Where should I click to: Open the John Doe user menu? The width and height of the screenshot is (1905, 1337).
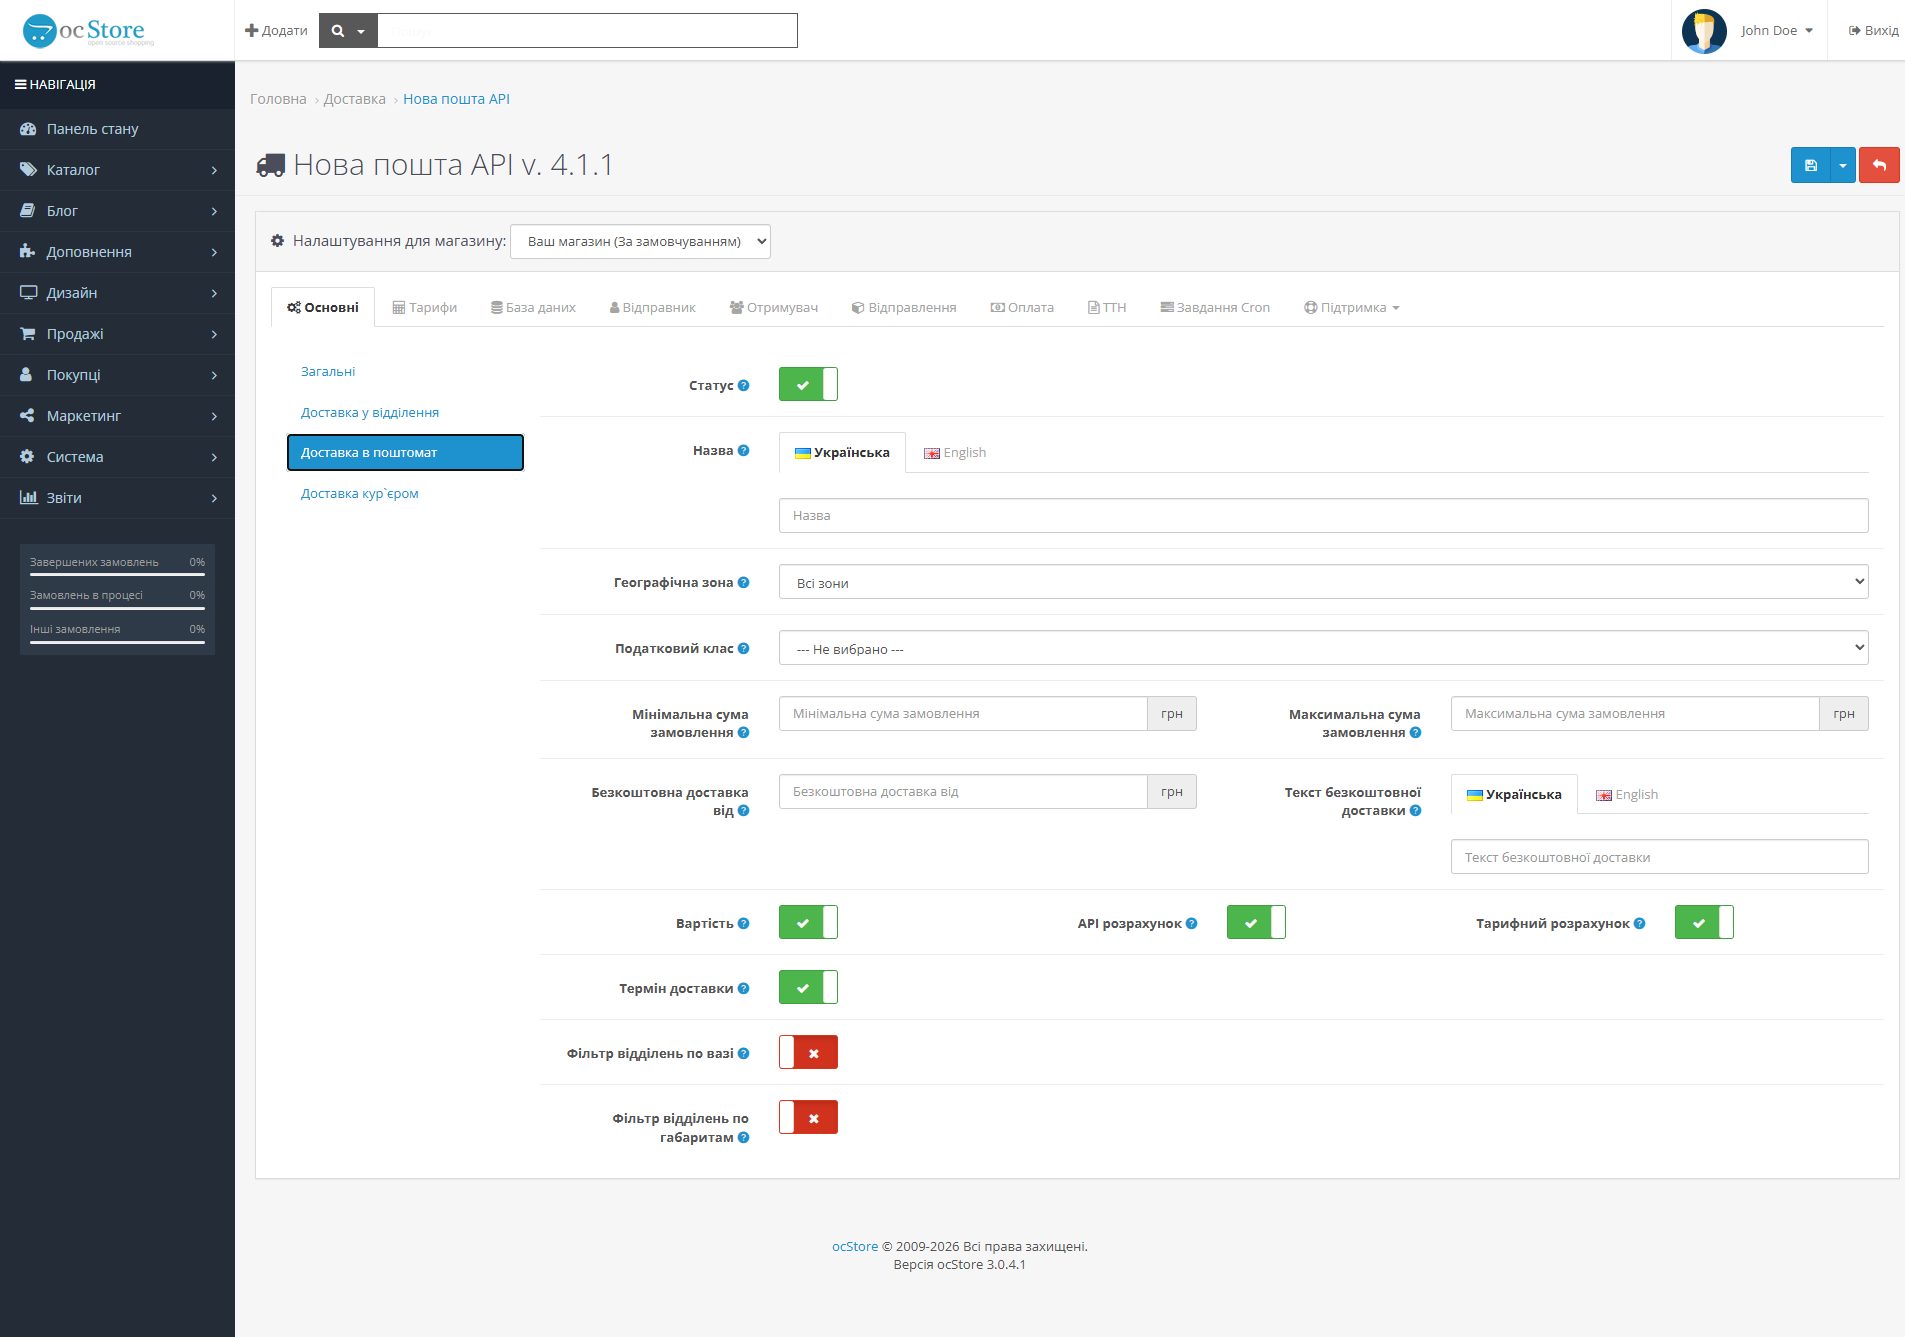point(1776,31)
